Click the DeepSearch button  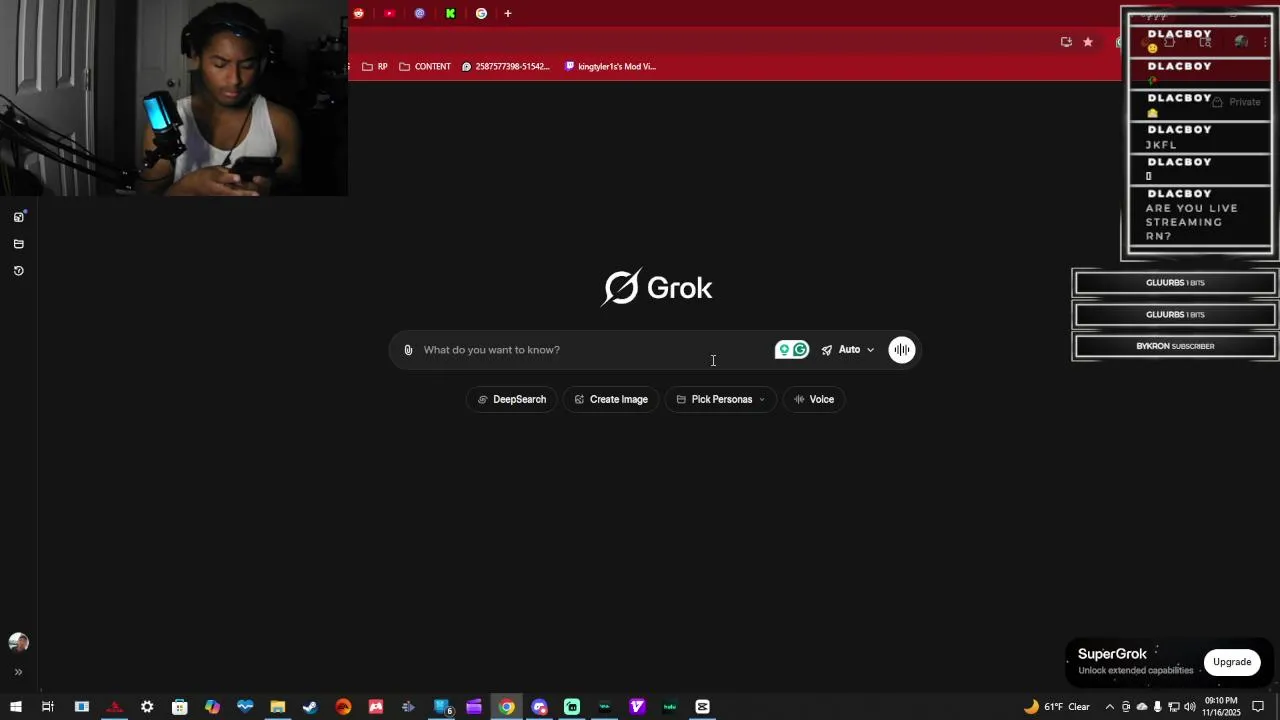point(512,400)
